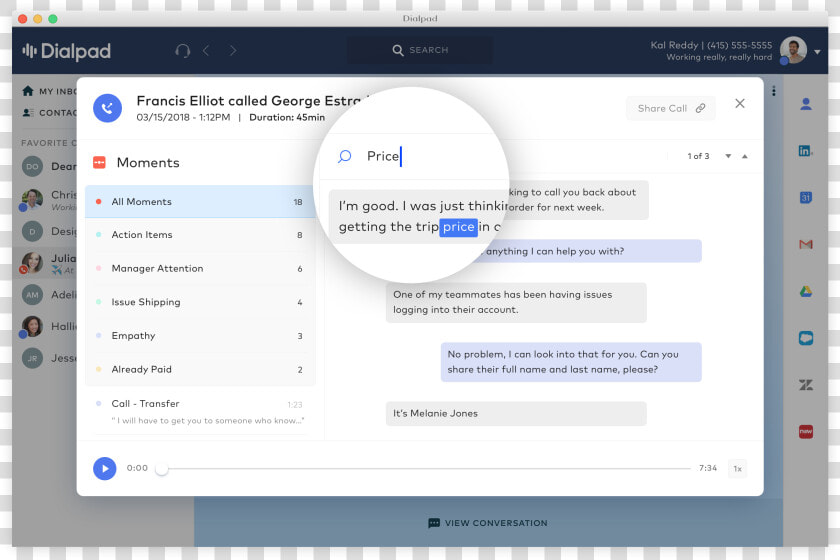This screenshot has height=560, width=840.
Task: Click the search magnifier in header
Action: click(398, 50)
